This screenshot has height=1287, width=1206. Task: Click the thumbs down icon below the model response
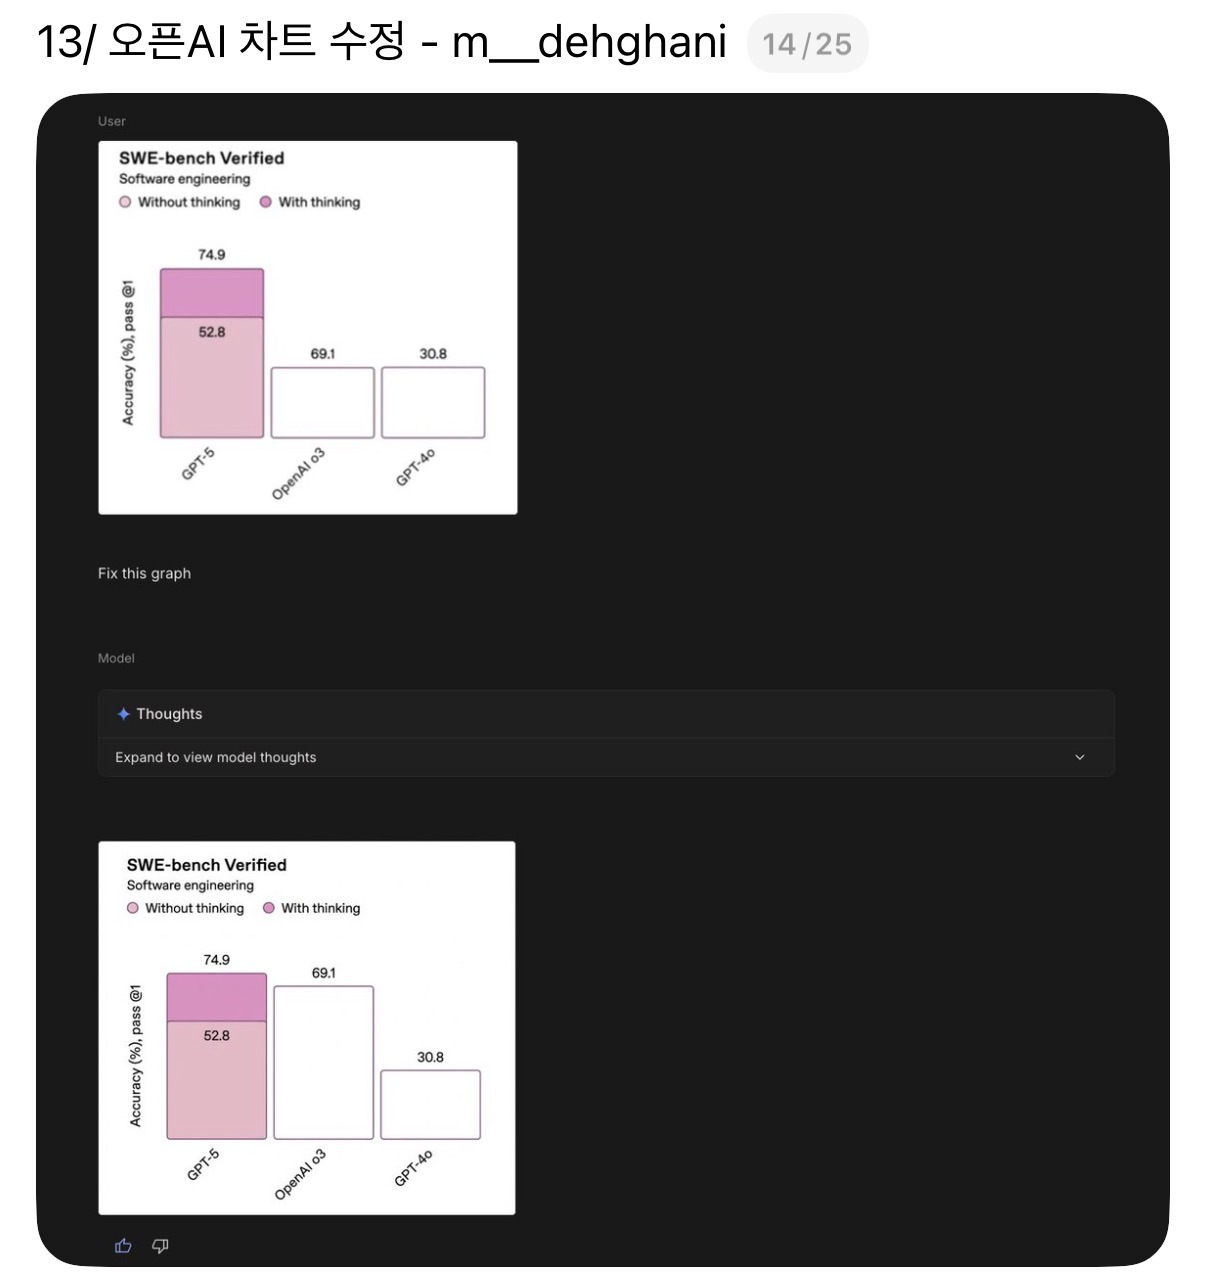[159, 1245]
